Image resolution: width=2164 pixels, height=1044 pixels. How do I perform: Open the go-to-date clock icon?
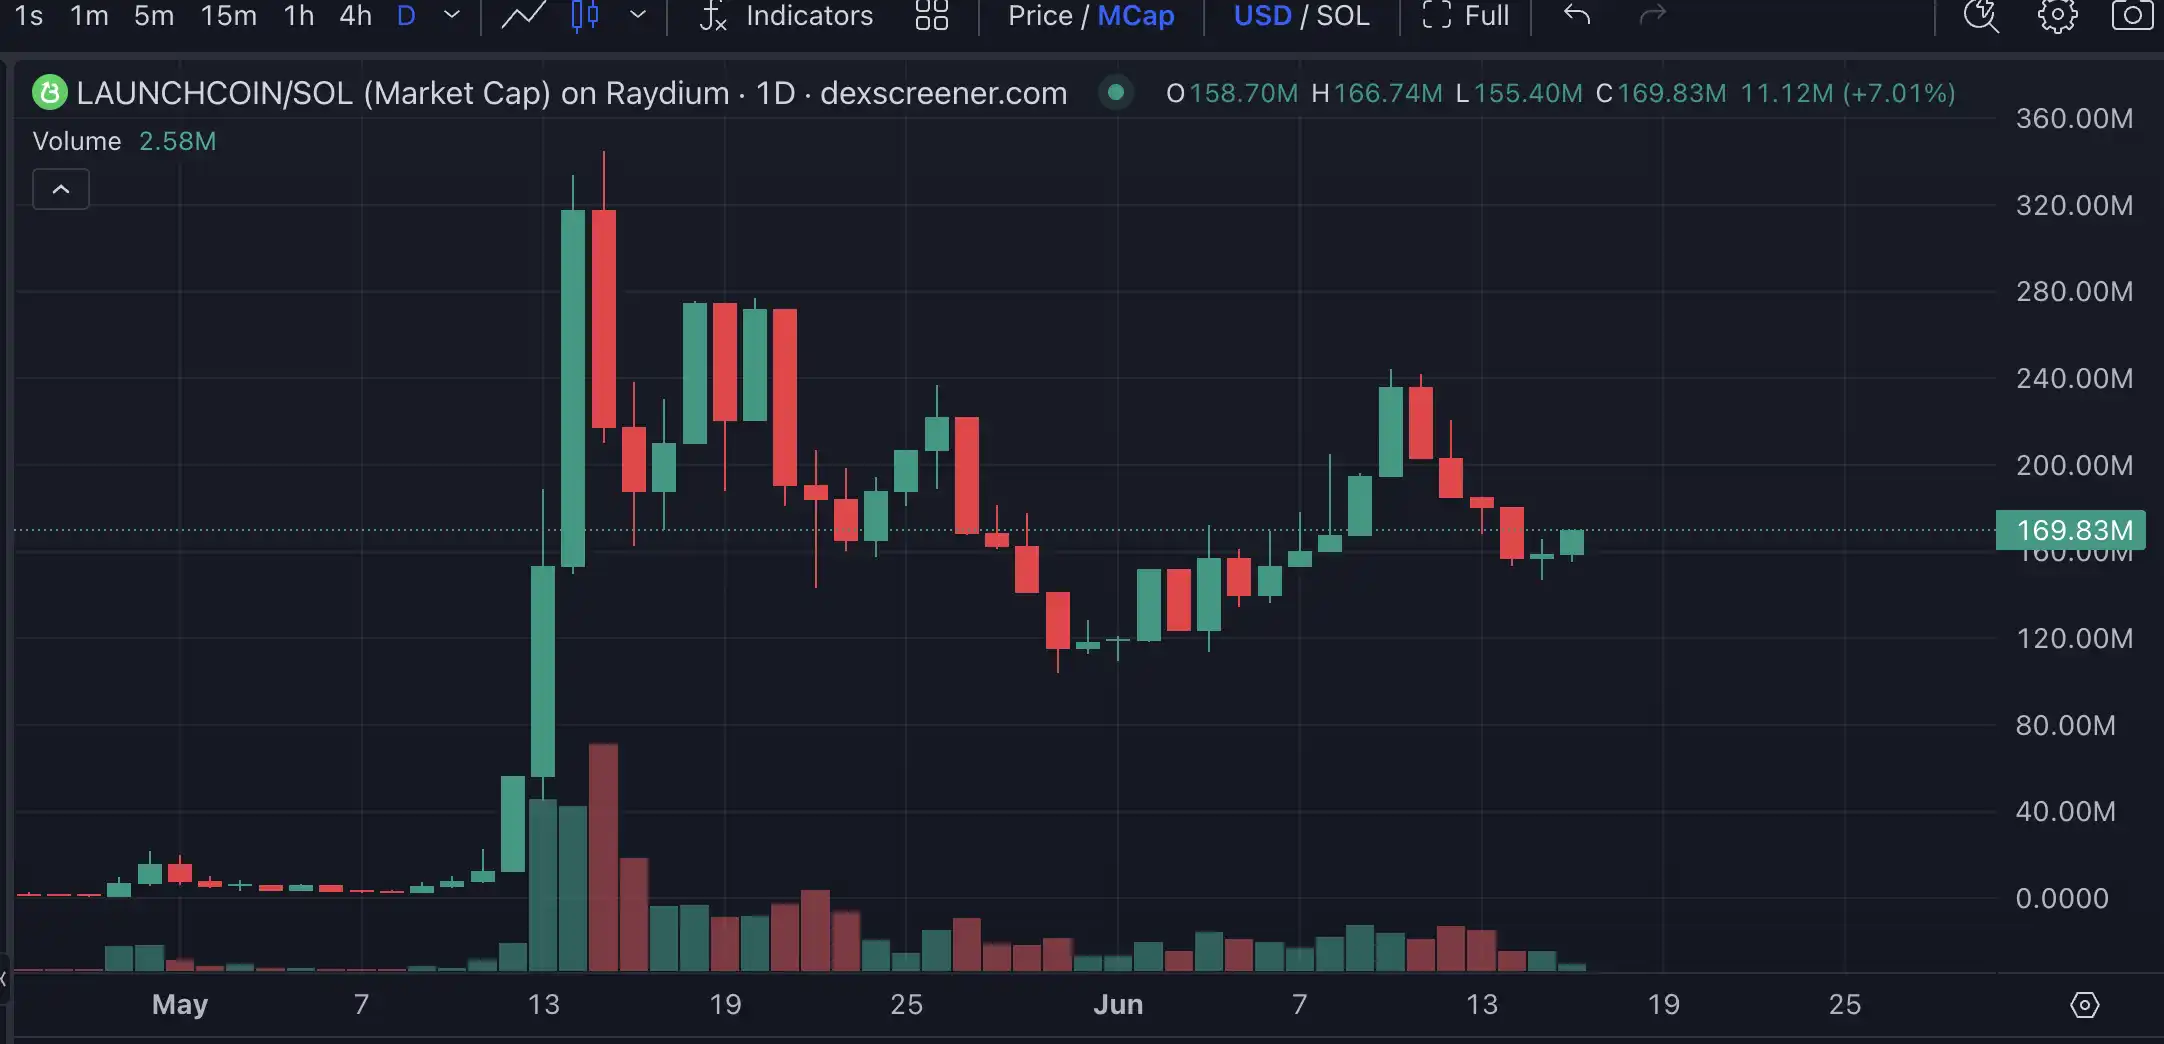click(x=1980, y=16)
